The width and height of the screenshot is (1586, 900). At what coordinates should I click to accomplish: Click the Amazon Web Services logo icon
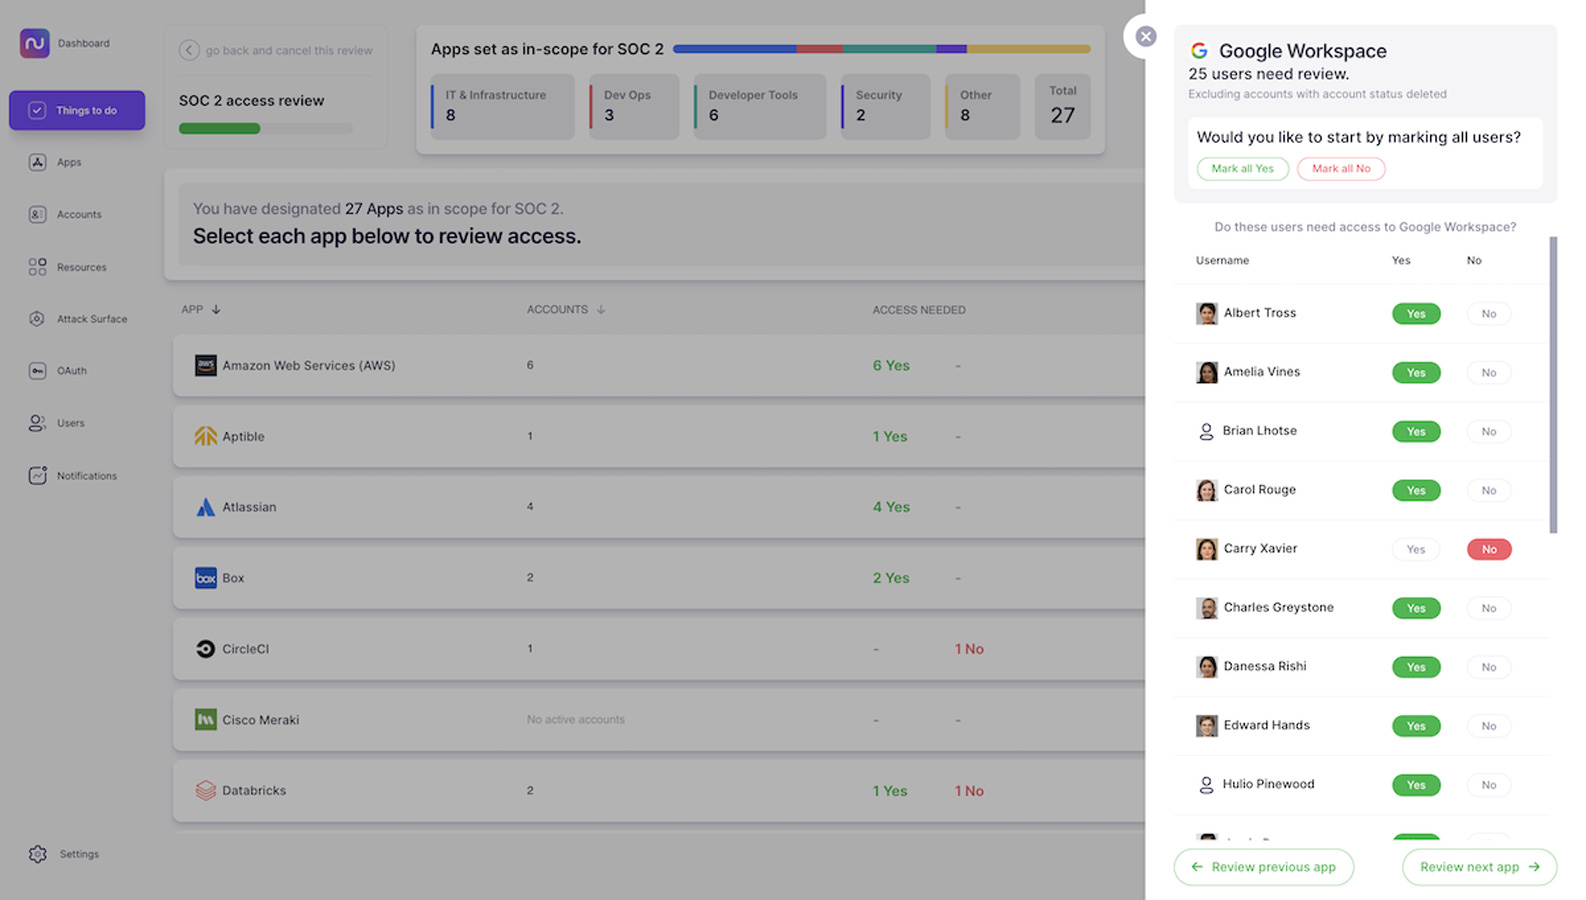point(206,365)
